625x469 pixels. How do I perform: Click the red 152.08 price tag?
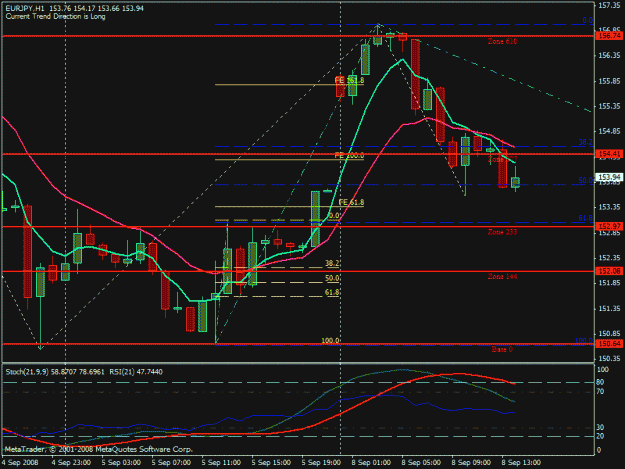point(609,271)
